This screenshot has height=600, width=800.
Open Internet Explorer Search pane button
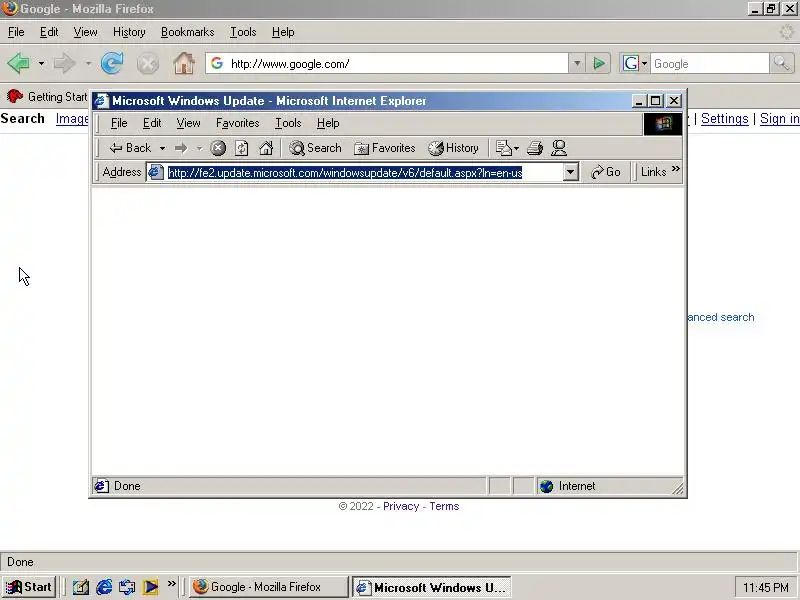315,148
